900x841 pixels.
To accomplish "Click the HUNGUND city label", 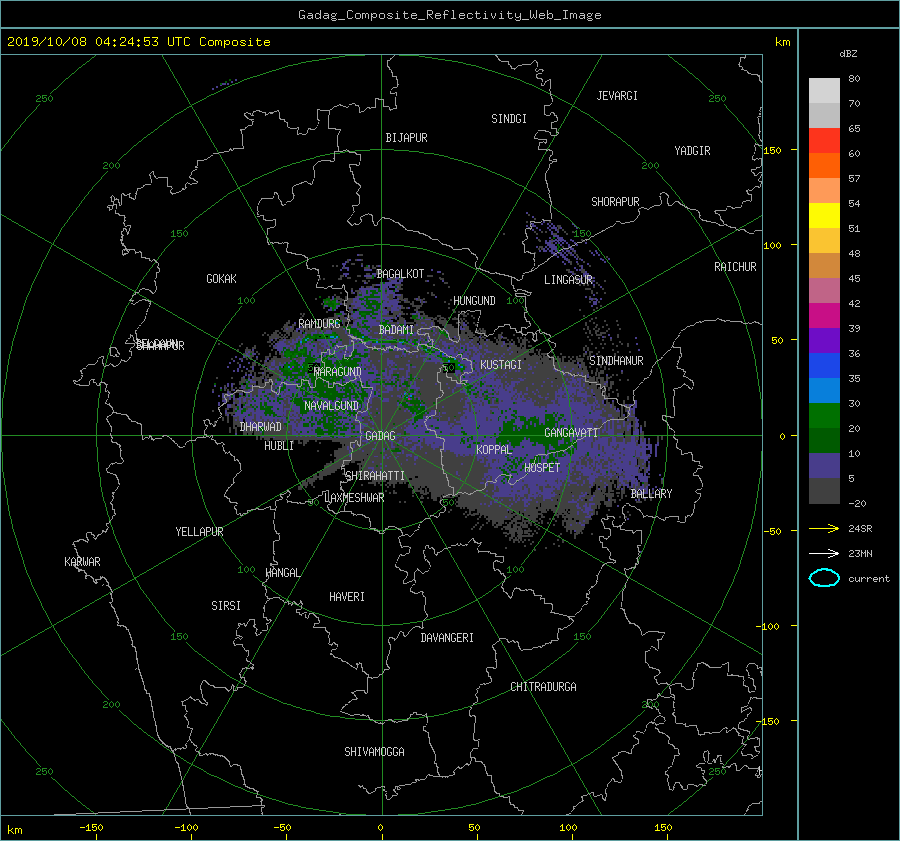I will [x=474, y=301].
